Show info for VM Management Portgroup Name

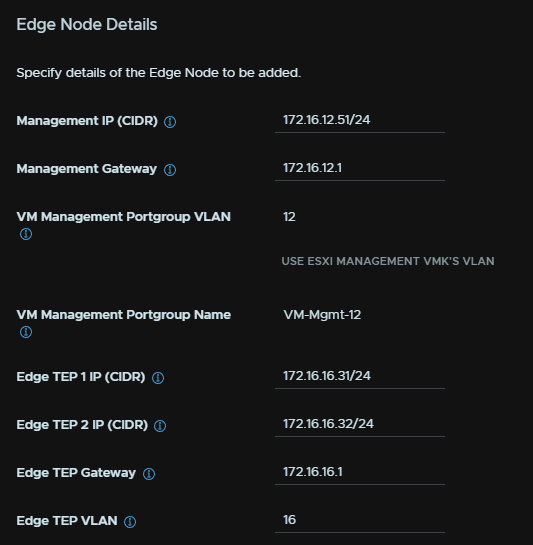(26, 332)
